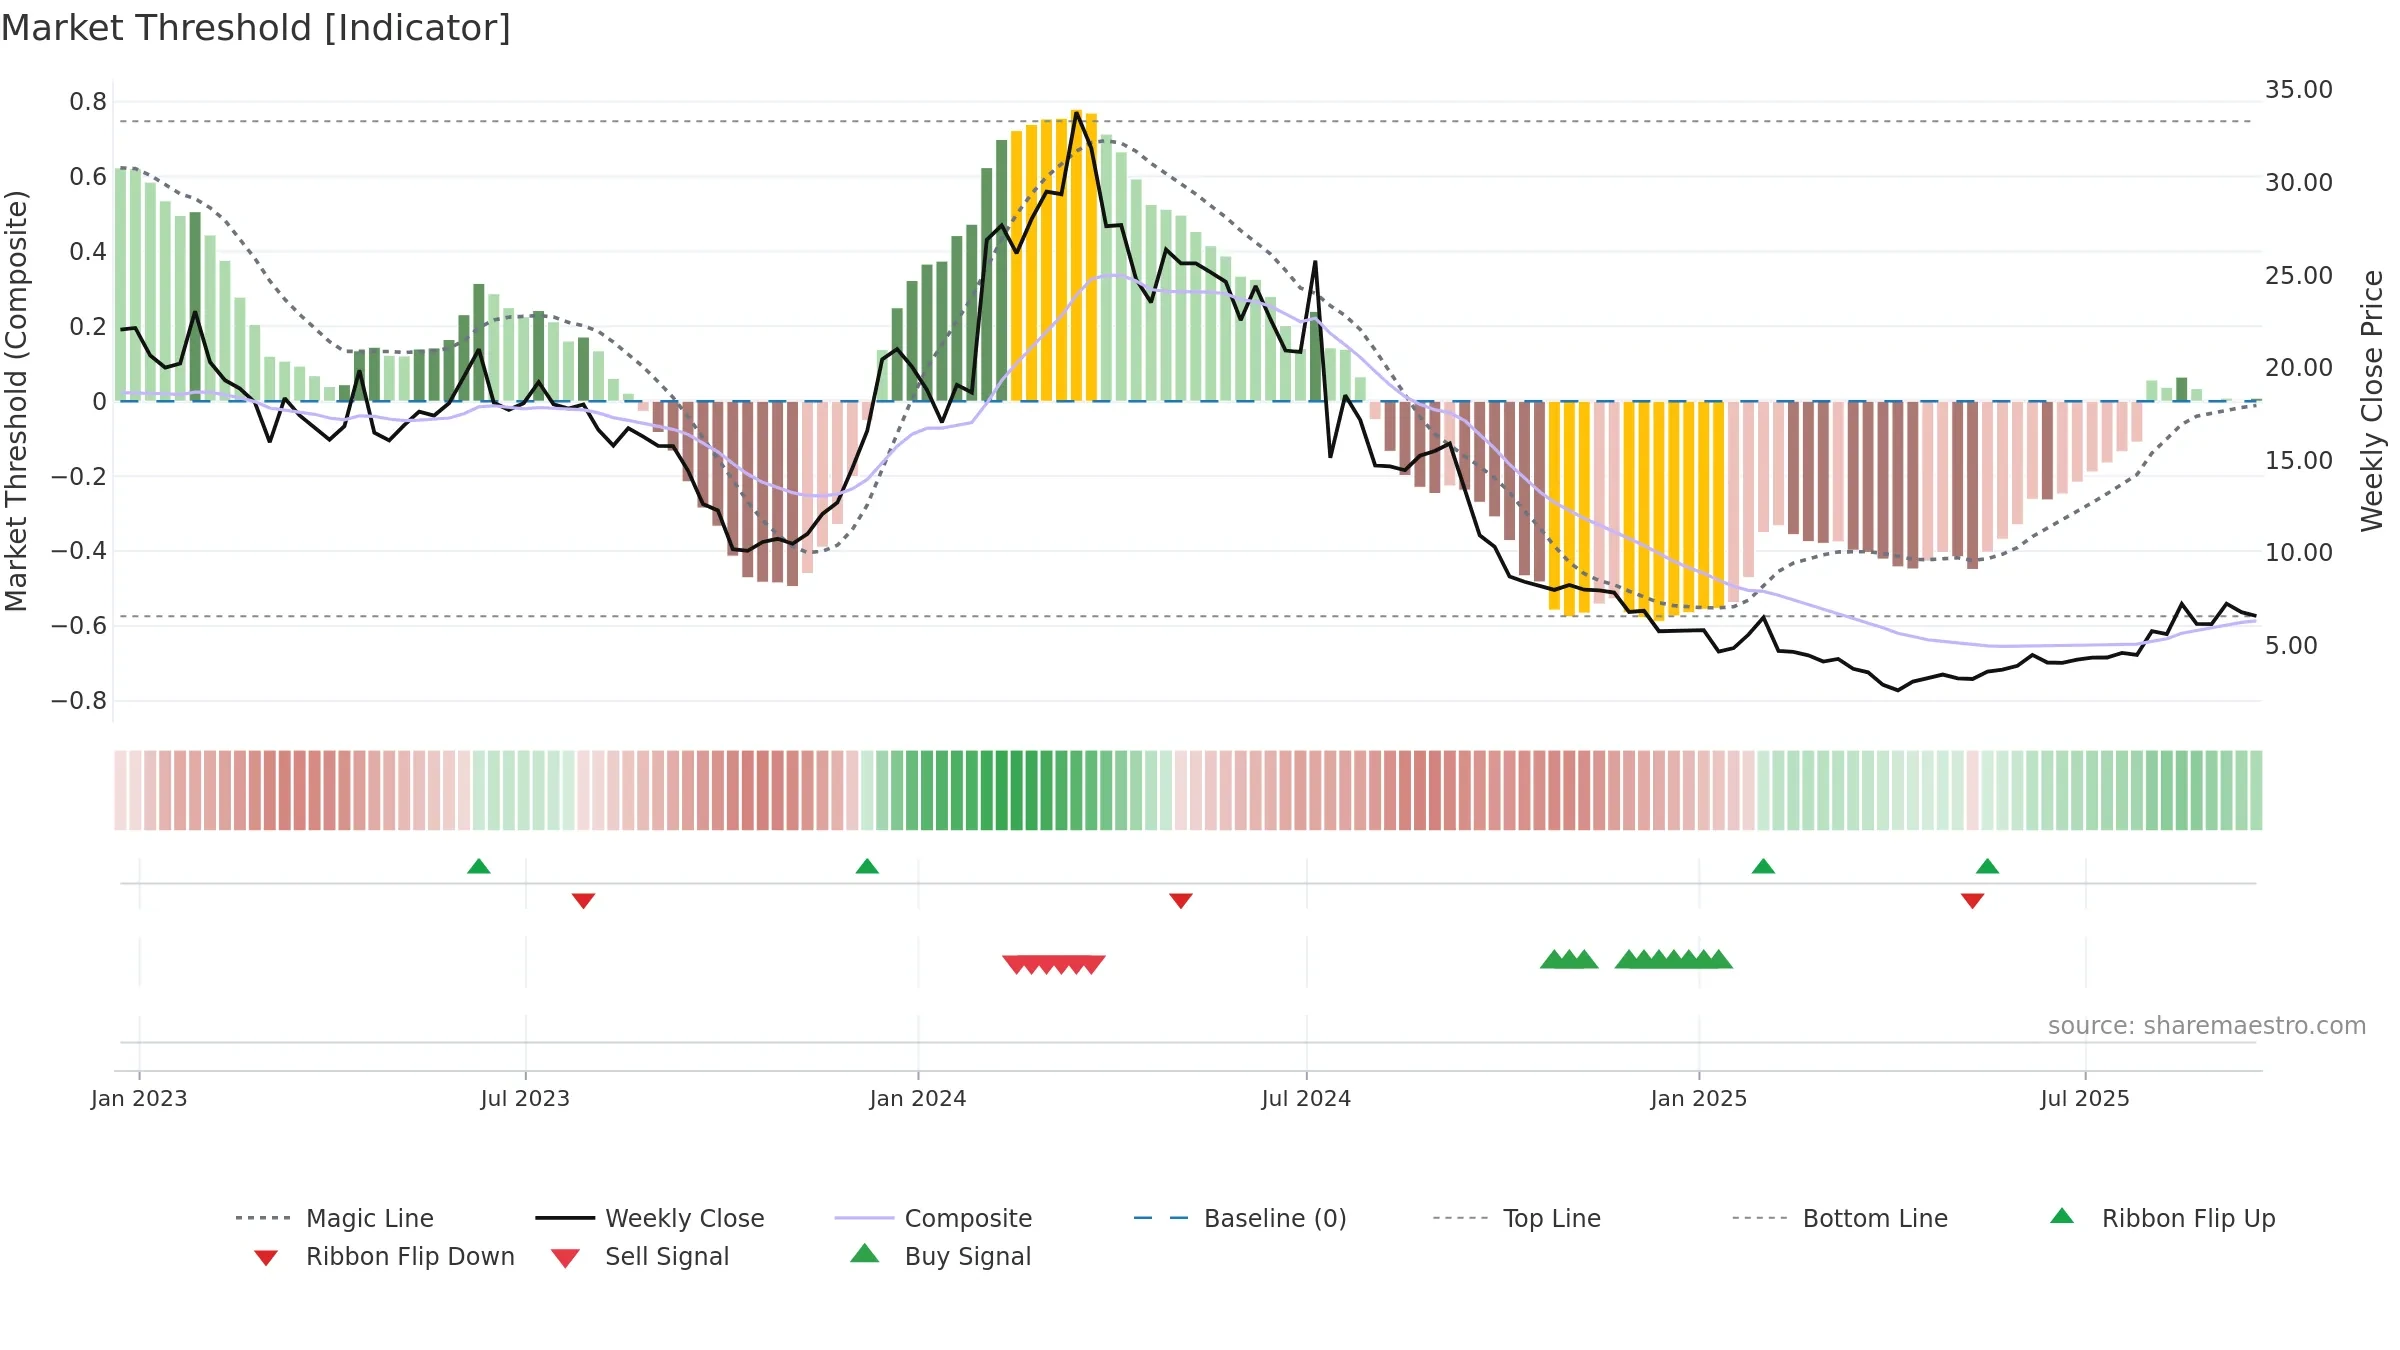Click the ribbon flip down marker before Jul 2025
Screen dimensions: 2400x1350
click(1972, 901)
